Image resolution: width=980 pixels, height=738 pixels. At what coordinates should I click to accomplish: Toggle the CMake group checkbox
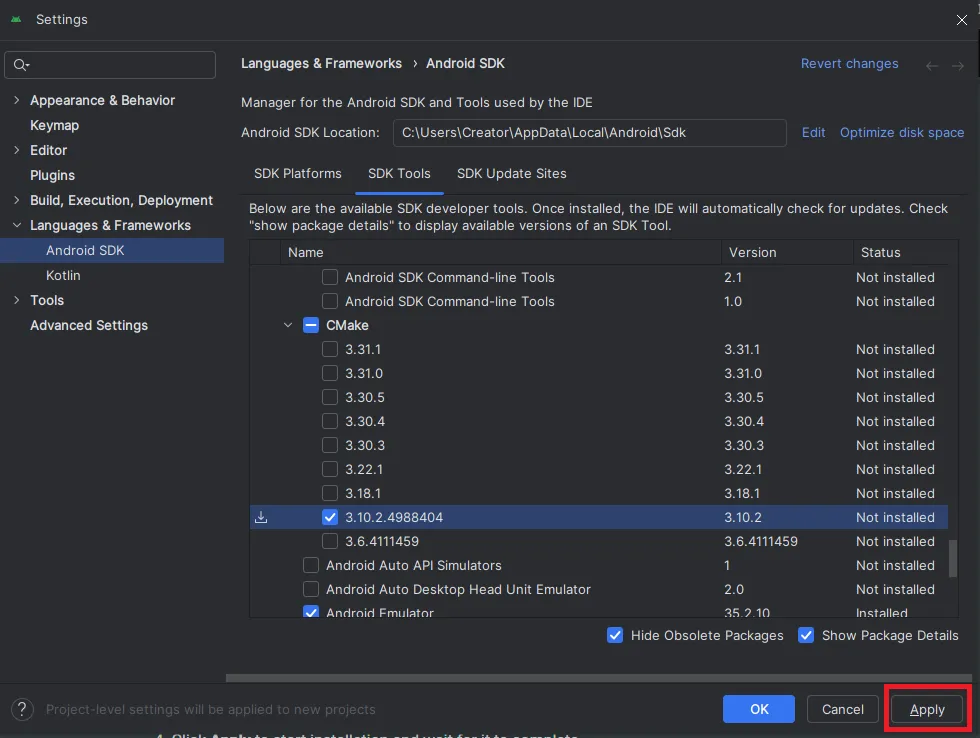(311, 325)
